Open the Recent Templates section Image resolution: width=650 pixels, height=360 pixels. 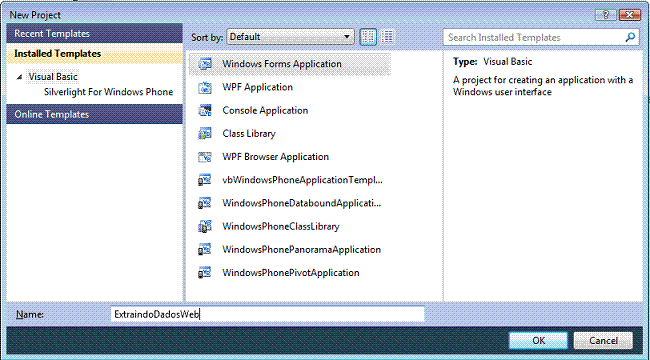[95, 34]
